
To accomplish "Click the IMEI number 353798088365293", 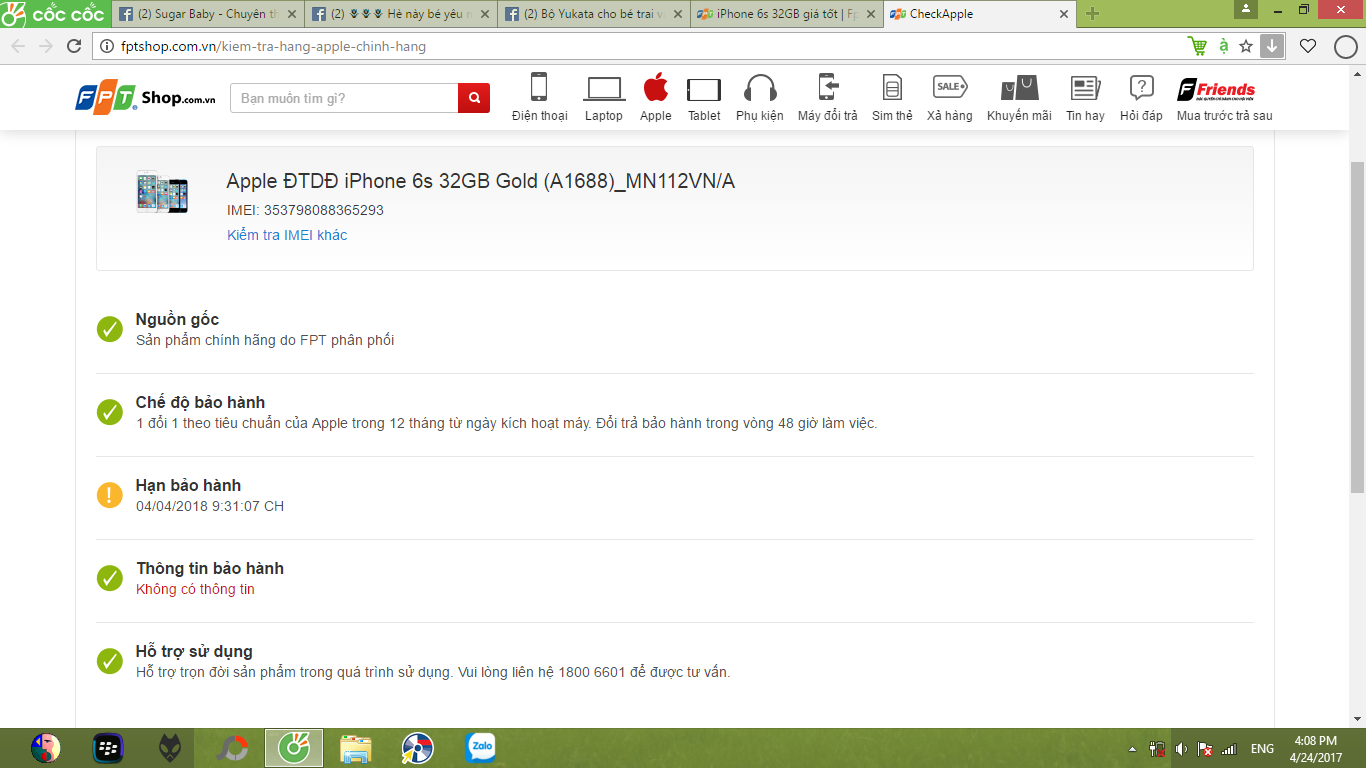I will (324, 210).
